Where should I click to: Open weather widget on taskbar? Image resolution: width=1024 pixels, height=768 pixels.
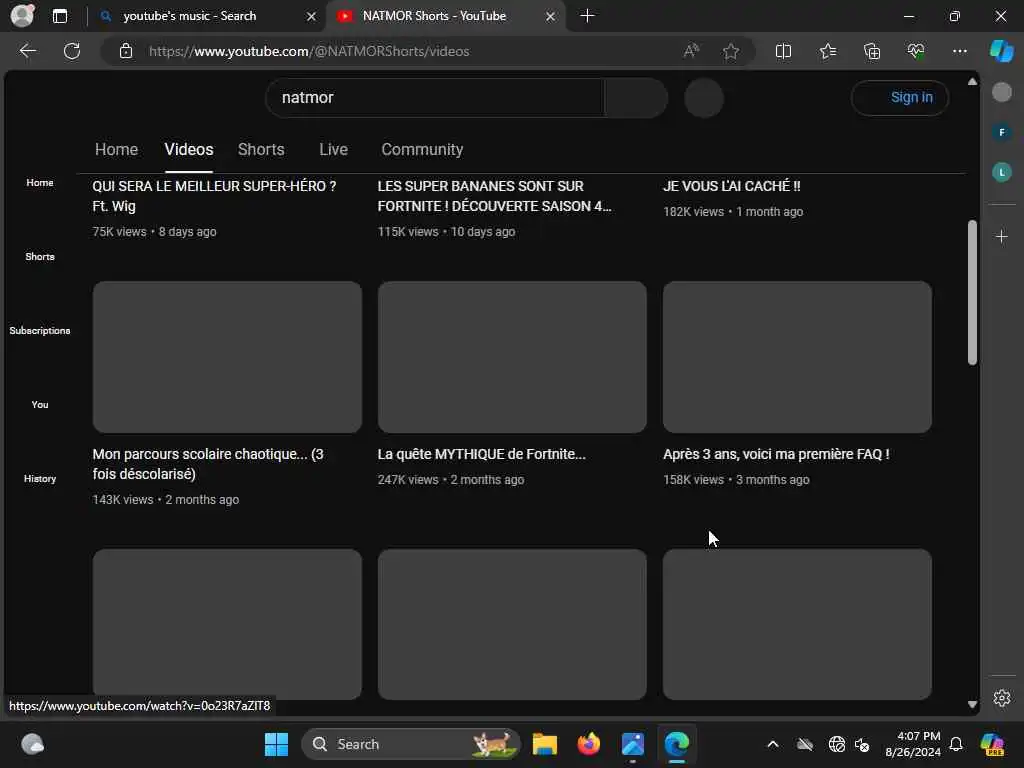coord(32,744)
